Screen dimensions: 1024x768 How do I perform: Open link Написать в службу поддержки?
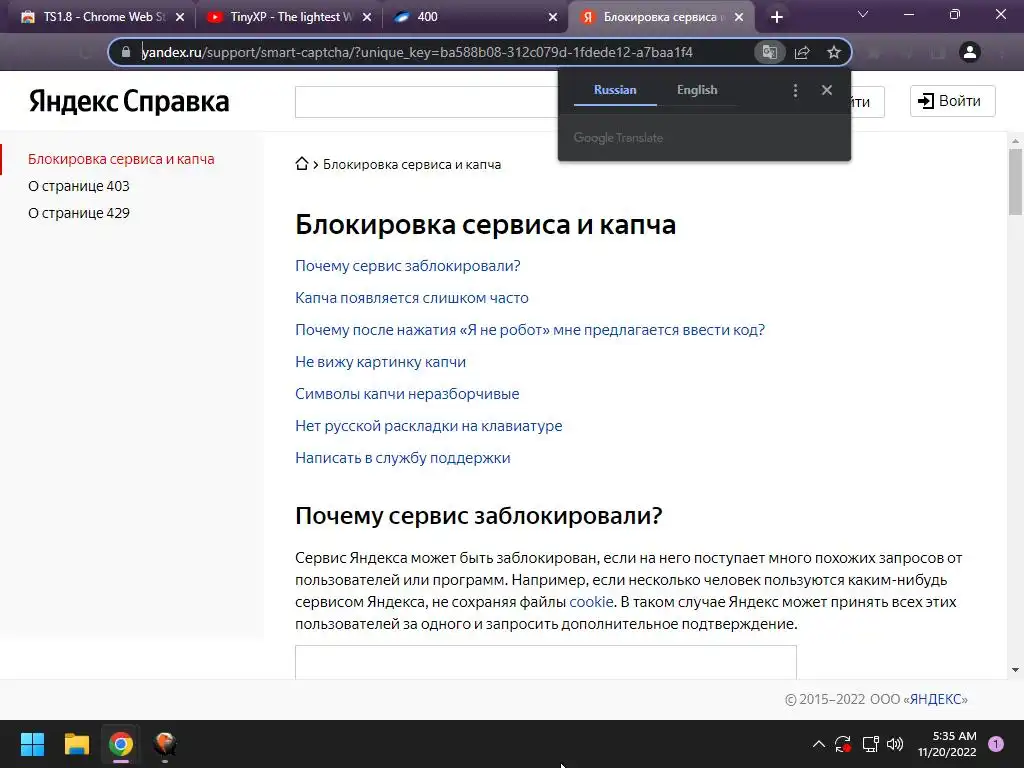[402, 458]
